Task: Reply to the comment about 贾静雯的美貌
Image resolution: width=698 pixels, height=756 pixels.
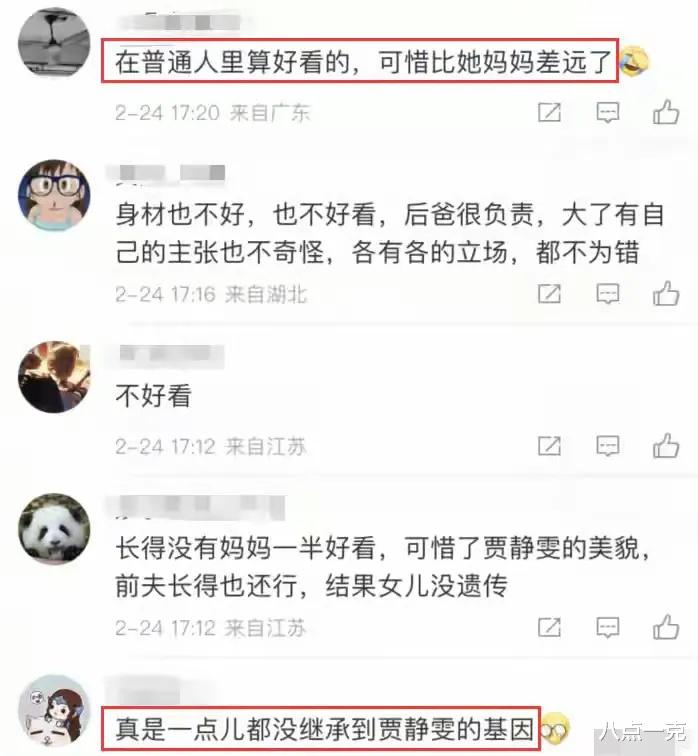Action: coord(608,627)
